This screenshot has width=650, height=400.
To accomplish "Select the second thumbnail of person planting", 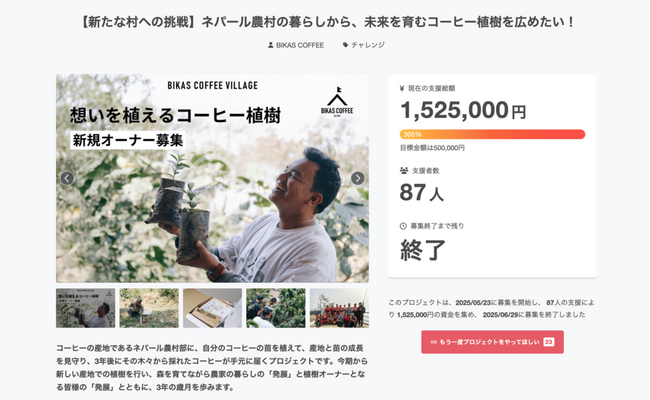I will pyautogui.click(x=149, y=308).
